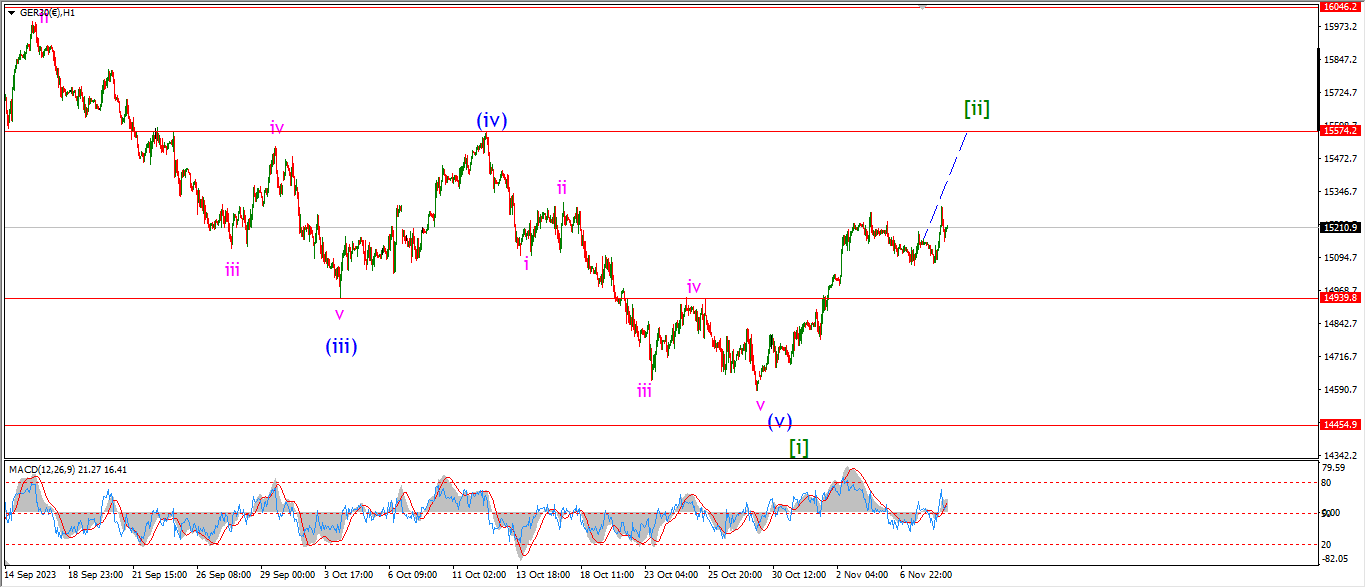Click the 15574.2 red price level tag
The width and height of the screenshot is (1366, 588).
[x=1340, y=131]
